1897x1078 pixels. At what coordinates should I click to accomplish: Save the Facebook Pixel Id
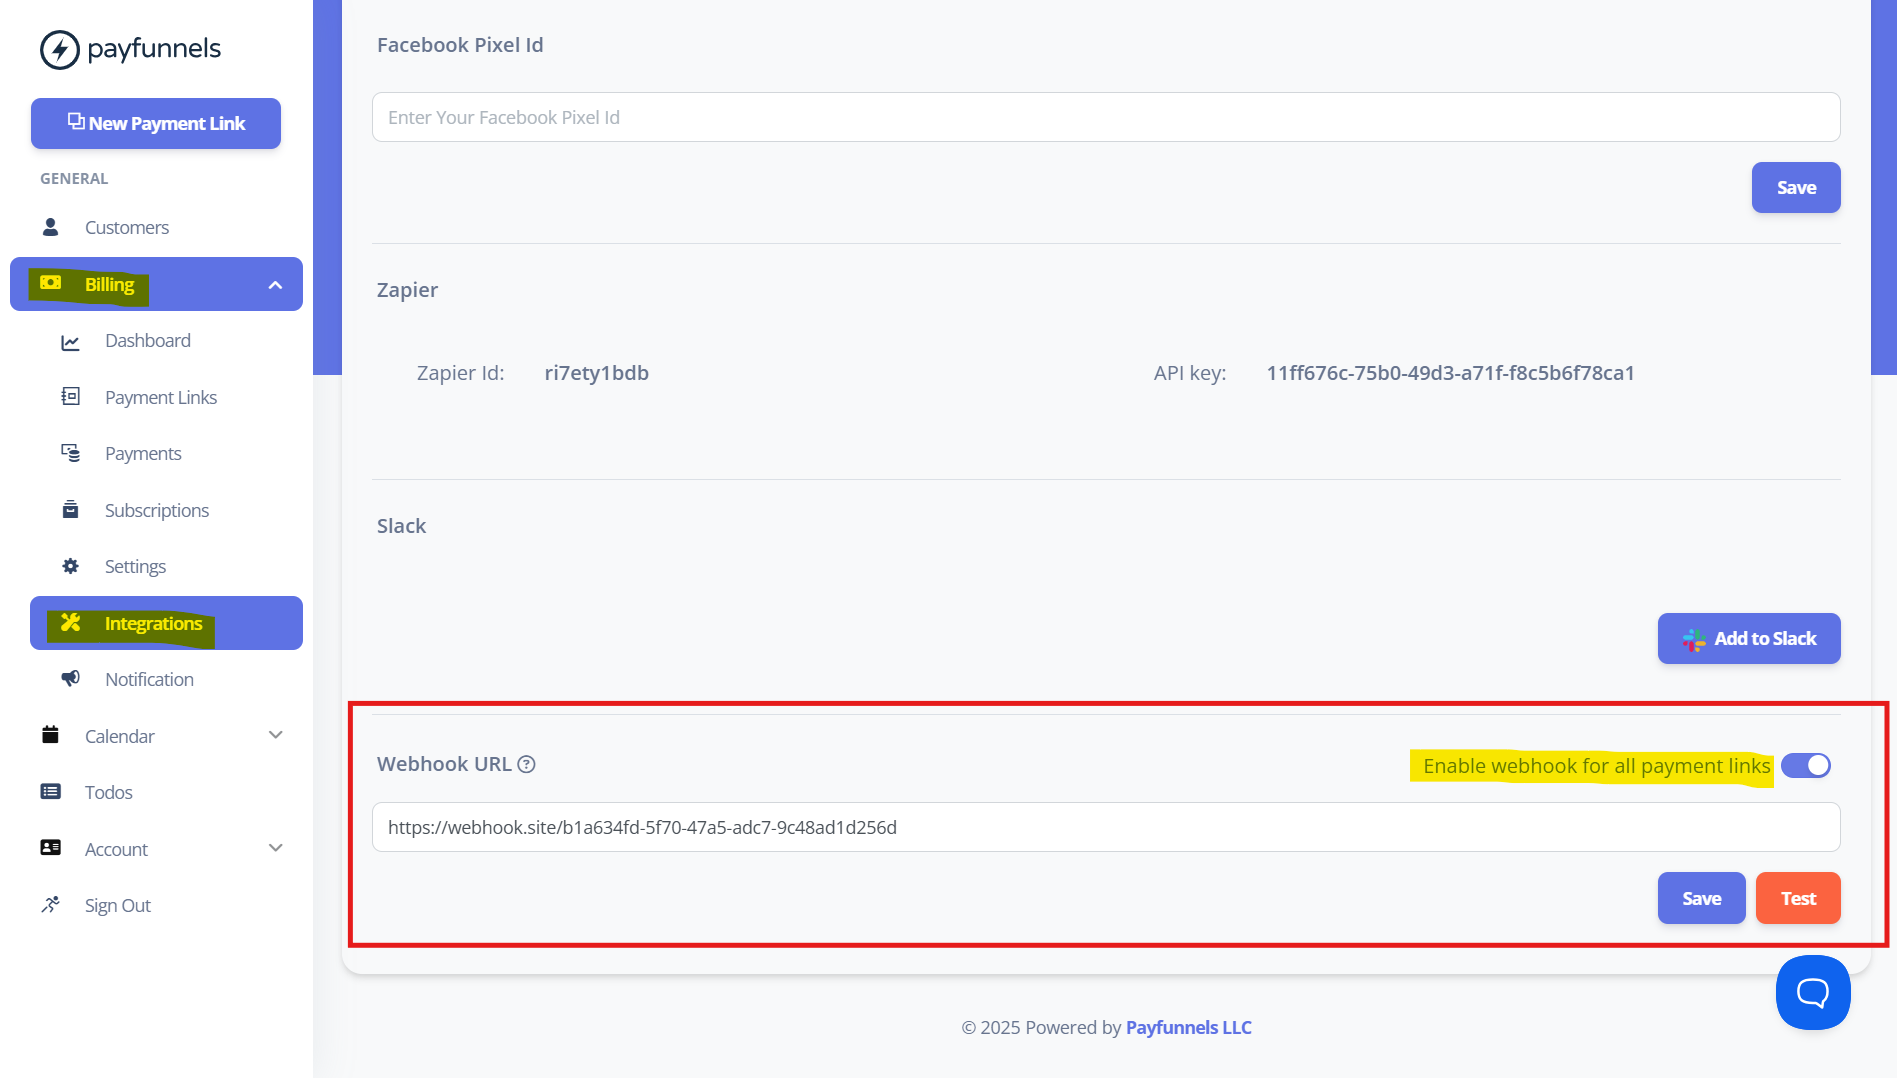(1796, 187)
